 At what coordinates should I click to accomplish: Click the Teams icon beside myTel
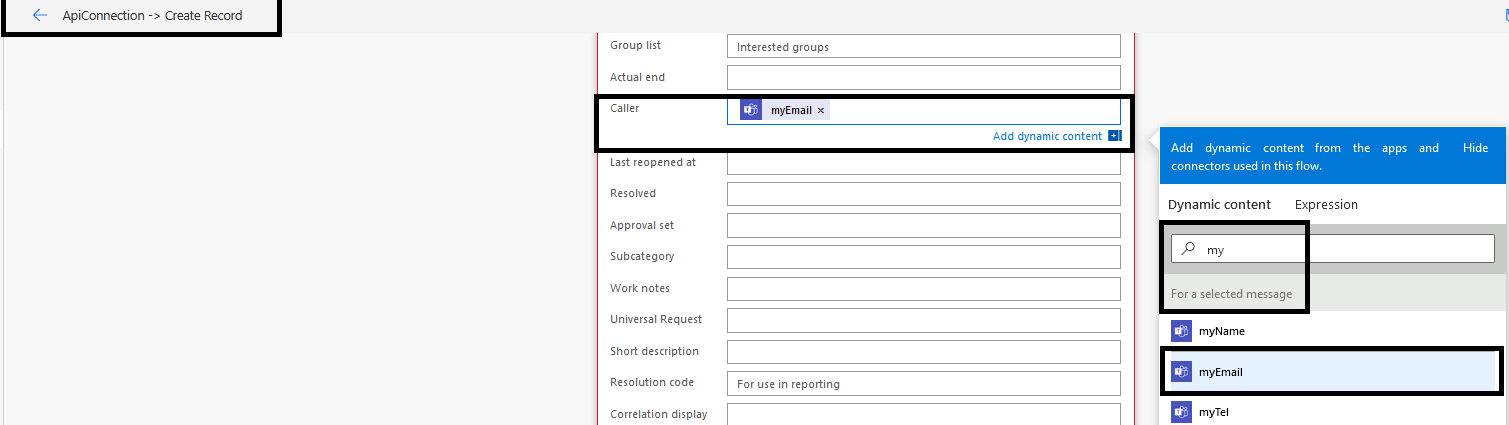[x=1181, y=411]
